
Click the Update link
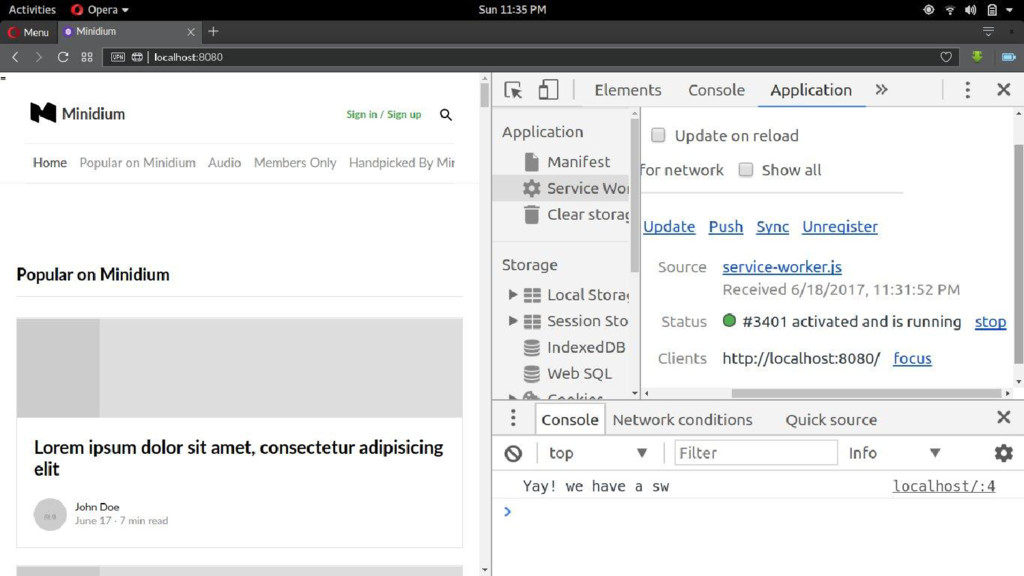pos(669,227)
